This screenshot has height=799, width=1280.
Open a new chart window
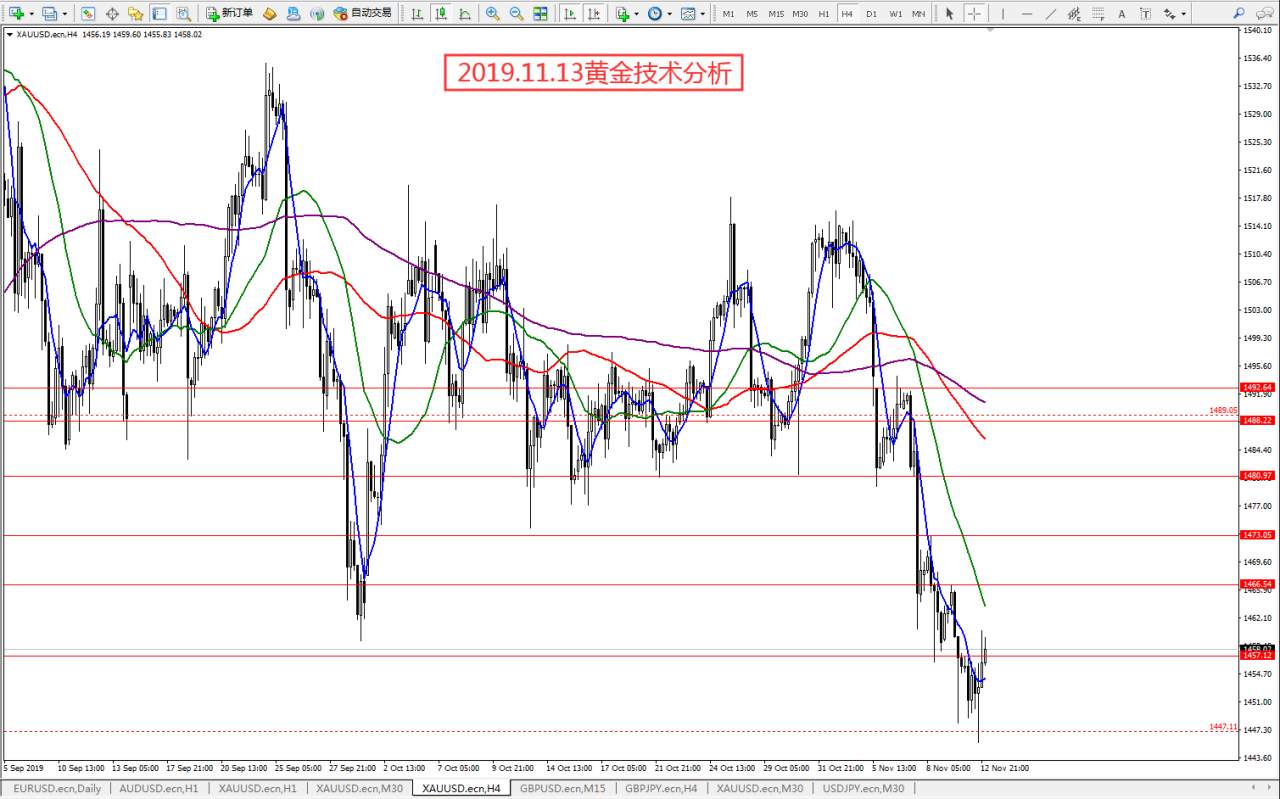click(x=17, y=13)
